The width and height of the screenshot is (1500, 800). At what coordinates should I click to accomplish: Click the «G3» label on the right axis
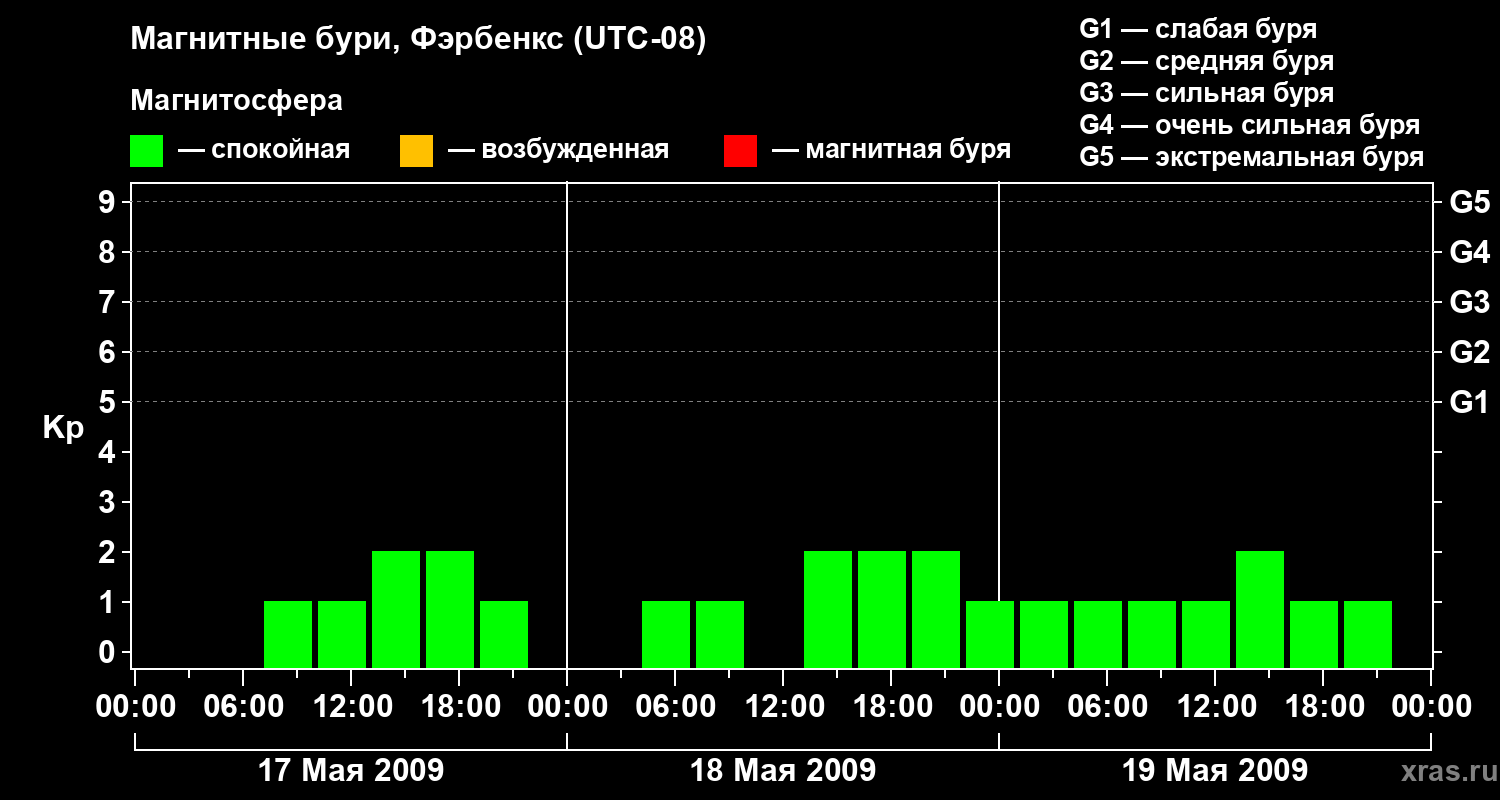coord(1470,302)
